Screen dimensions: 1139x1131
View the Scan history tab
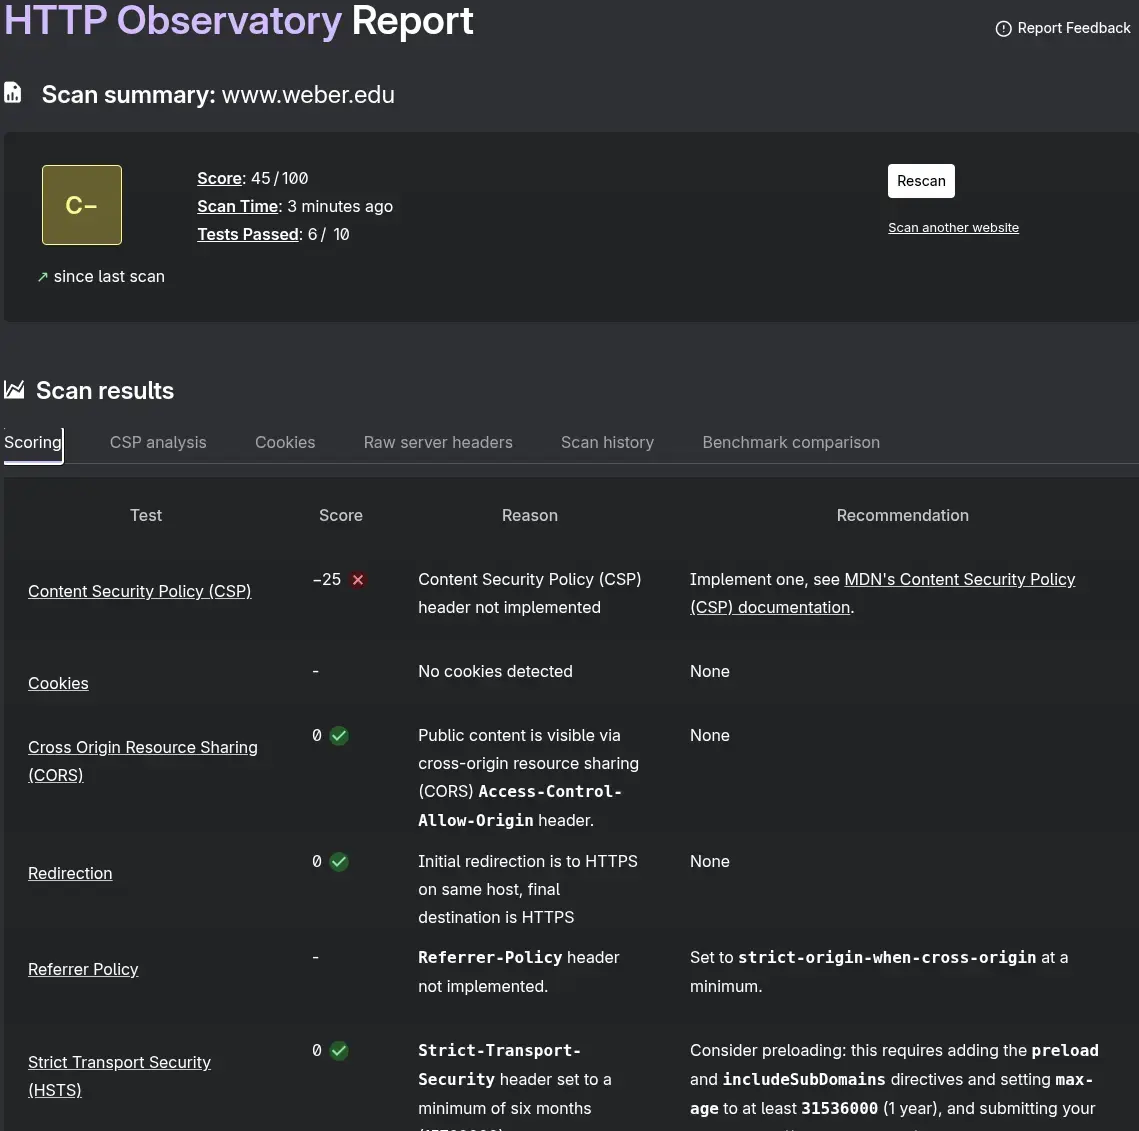(607, 442)
